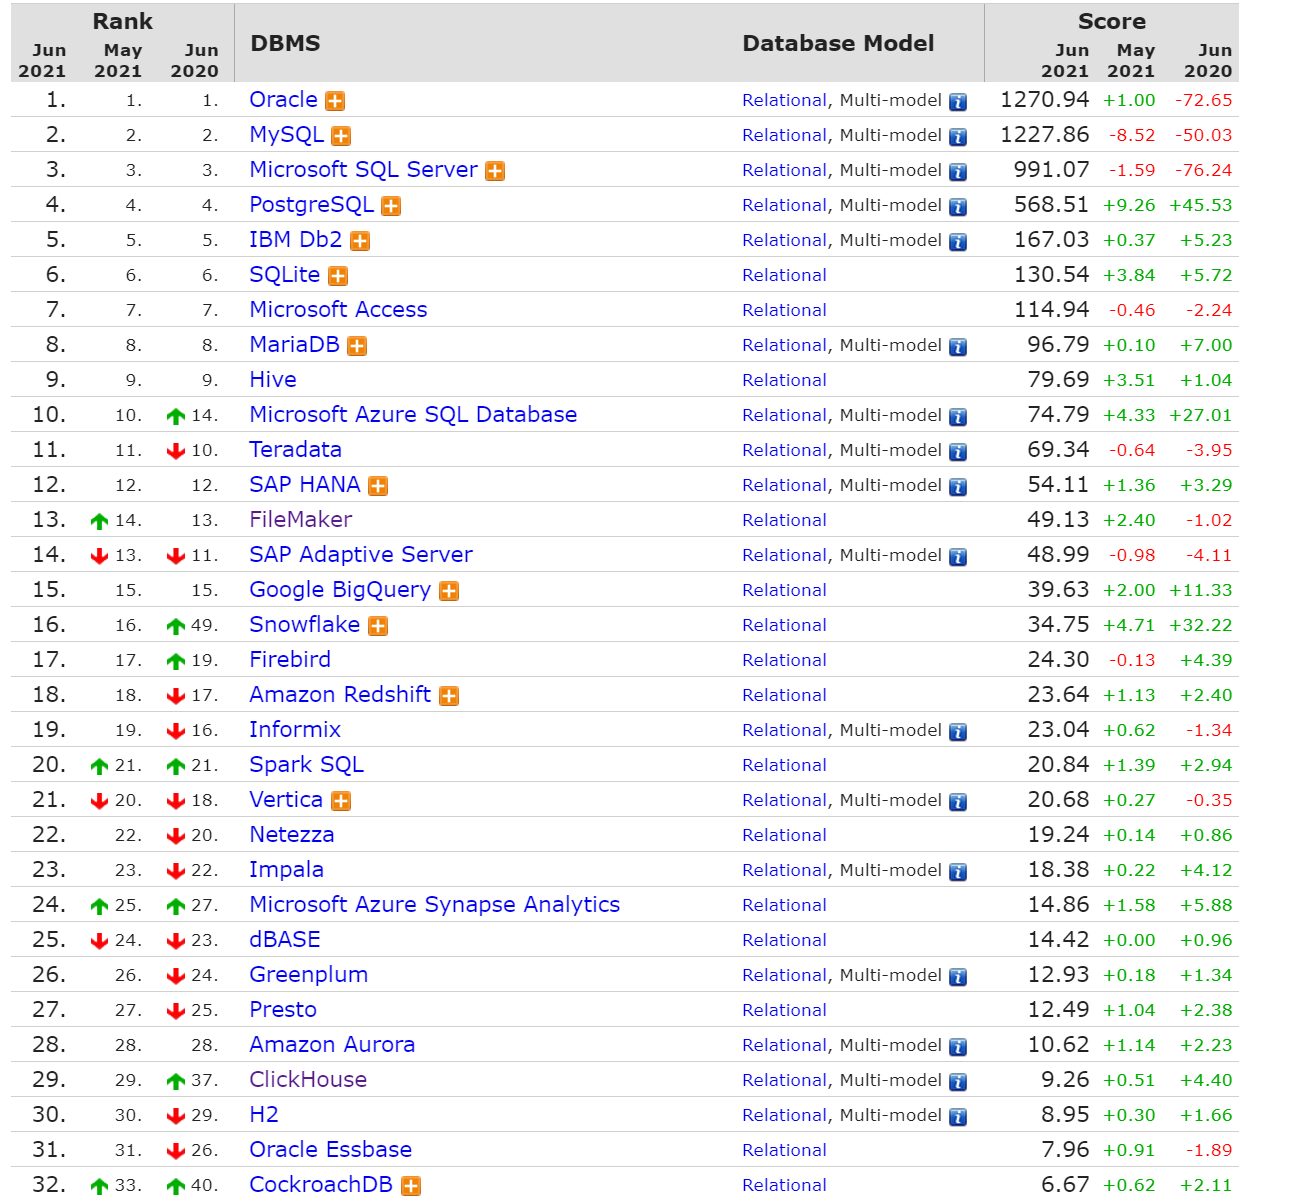
Task: Click the plus icon beside Snowflake
Action: coord(378,626)
